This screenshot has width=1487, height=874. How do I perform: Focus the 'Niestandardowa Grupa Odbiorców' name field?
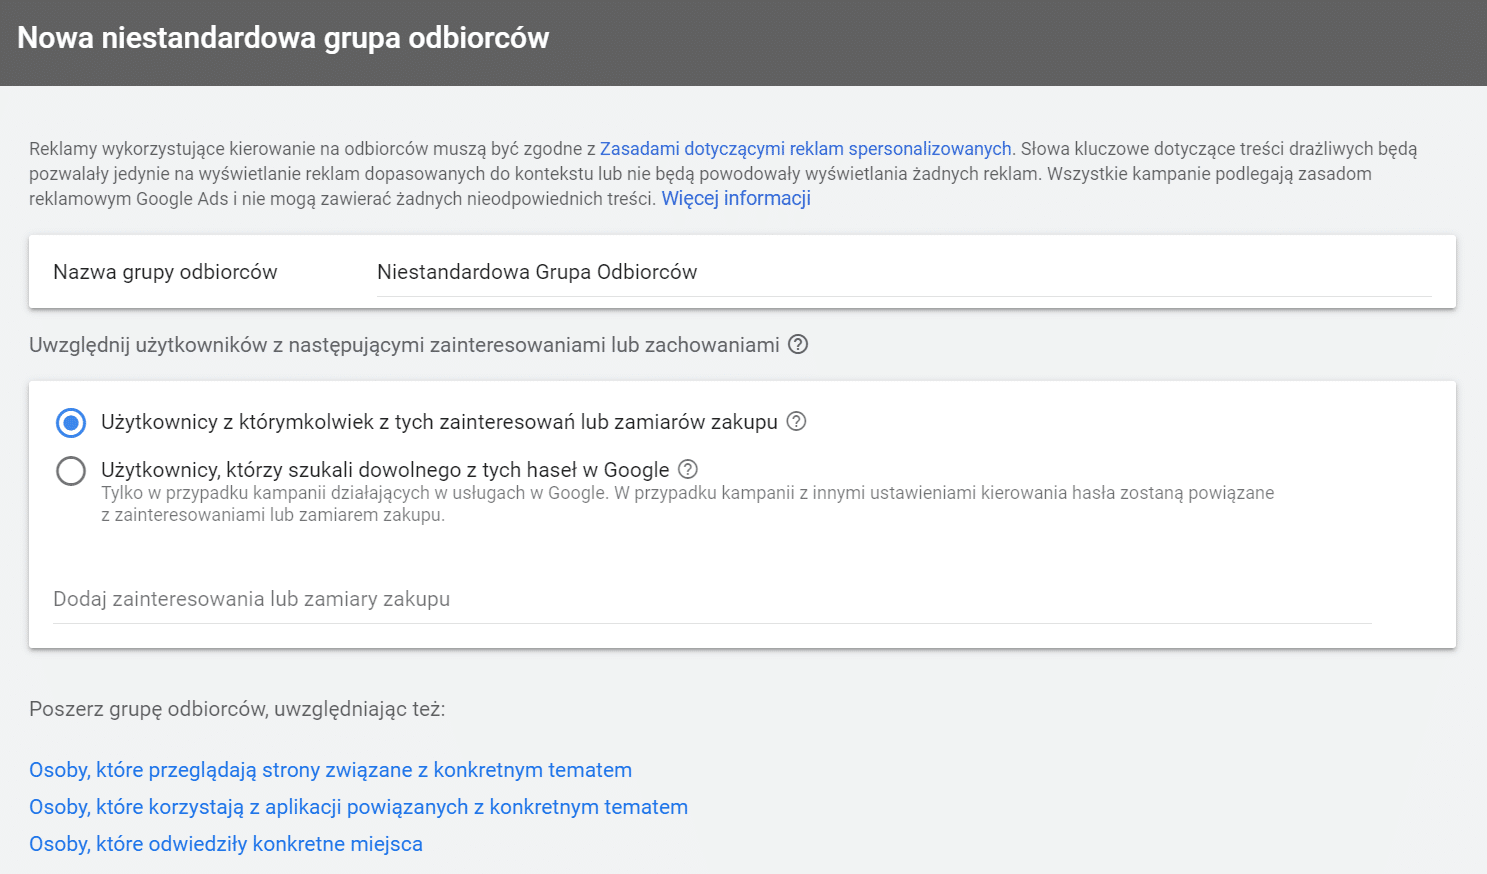click(904, 272)
